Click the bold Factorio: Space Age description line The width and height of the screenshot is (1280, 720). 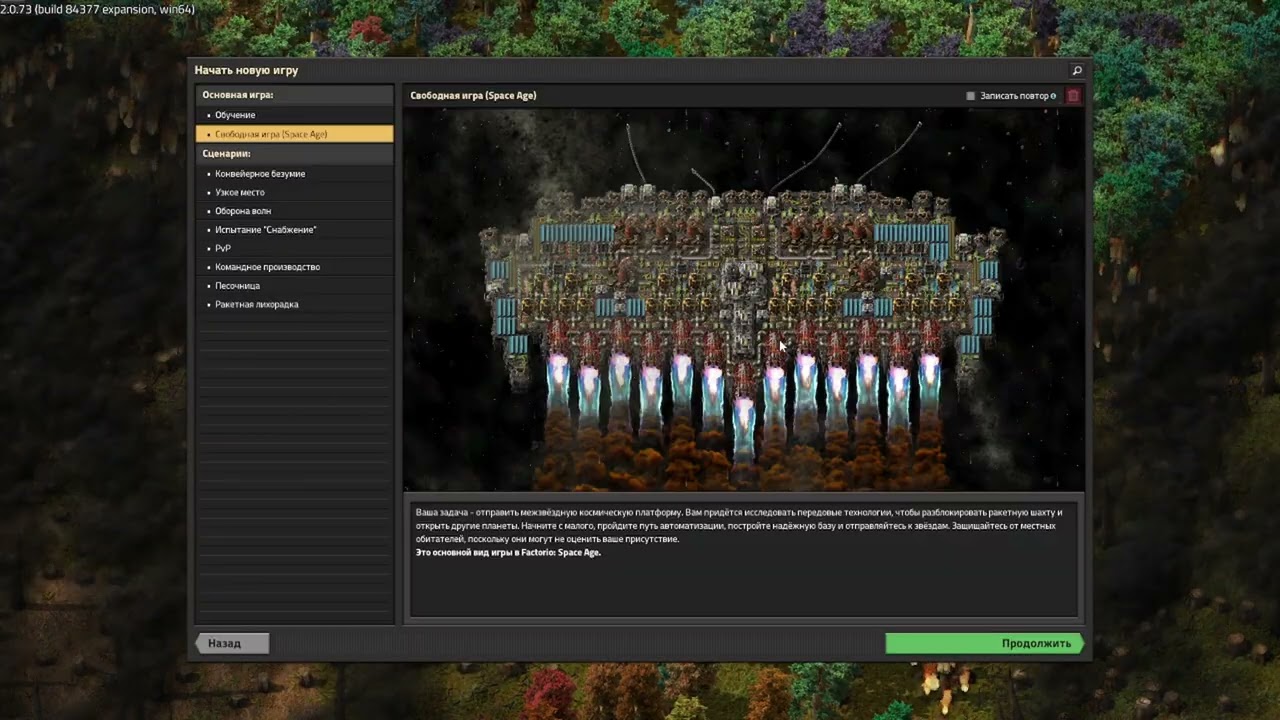pyautogui.click(x=508, y=552)
